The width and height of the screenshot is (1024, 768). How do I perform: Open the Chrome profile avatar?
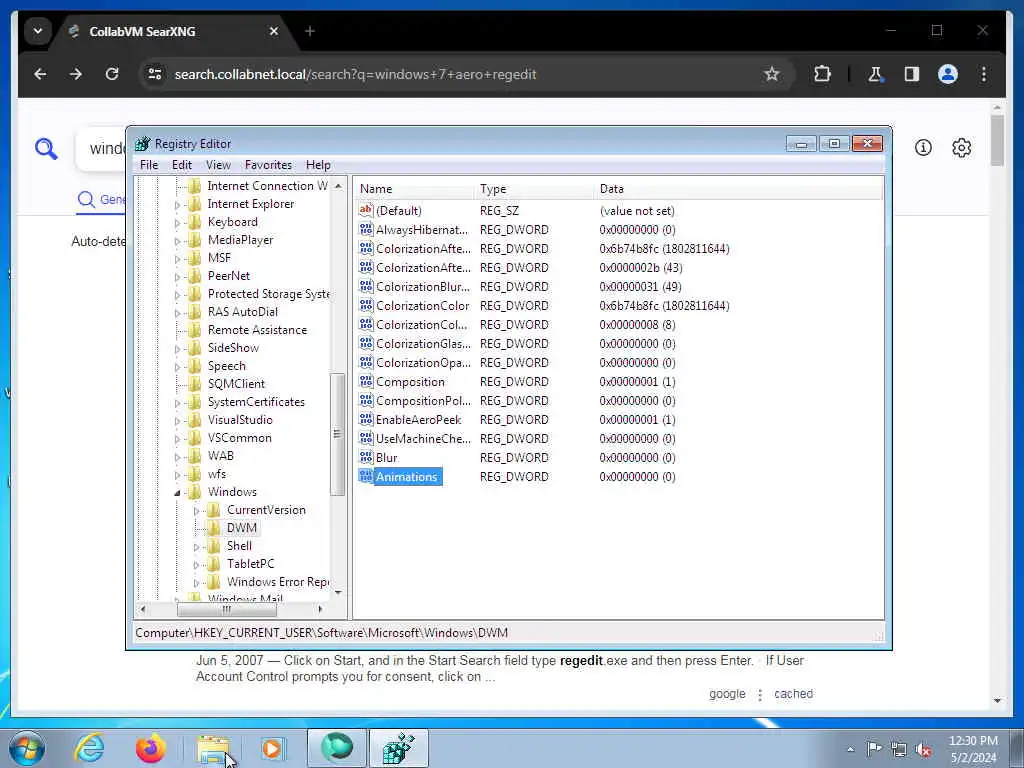point(948,74)
